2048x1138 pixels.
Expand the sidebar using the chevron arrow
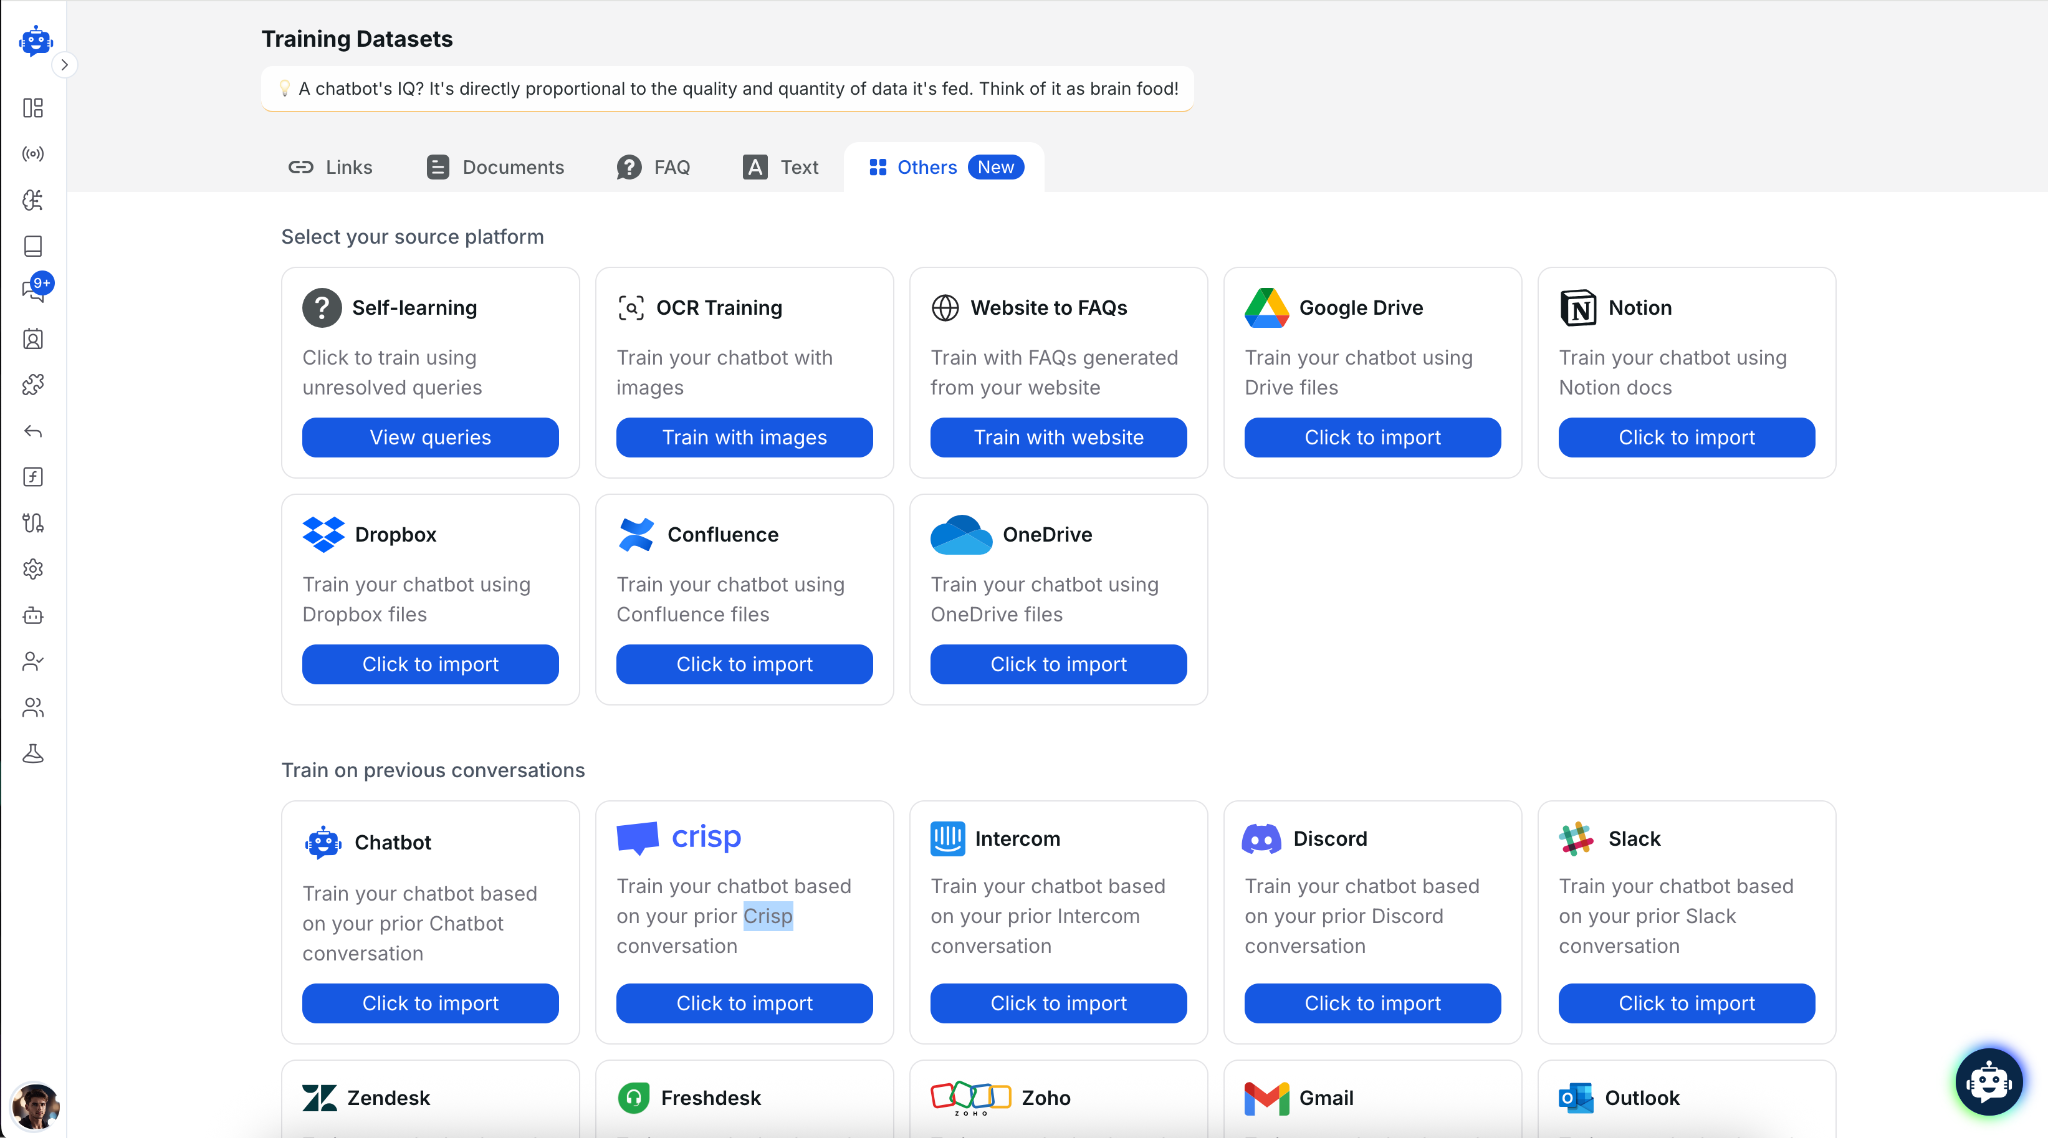point(64,65)
